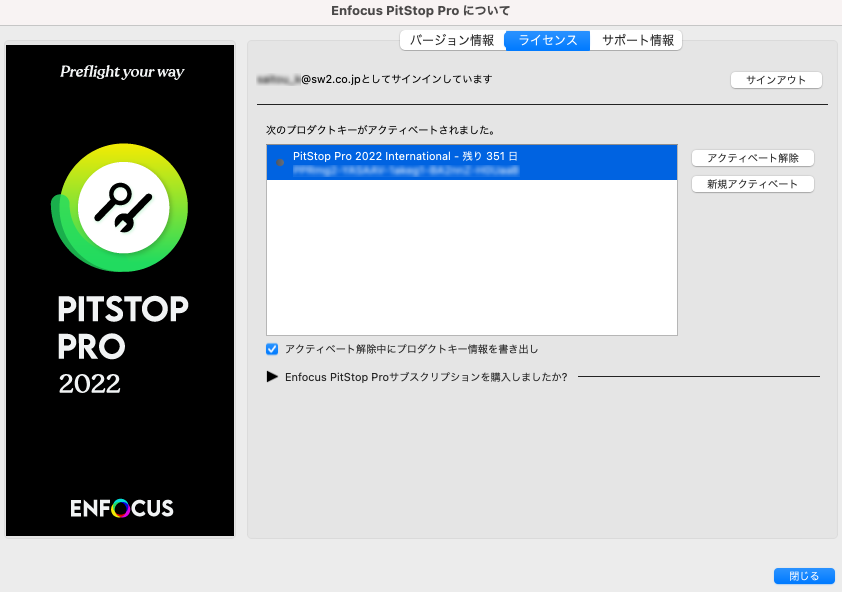Screen dimensions: 842x592
Task: Click the Preflight your way slogan
Action: click(122, 71)
